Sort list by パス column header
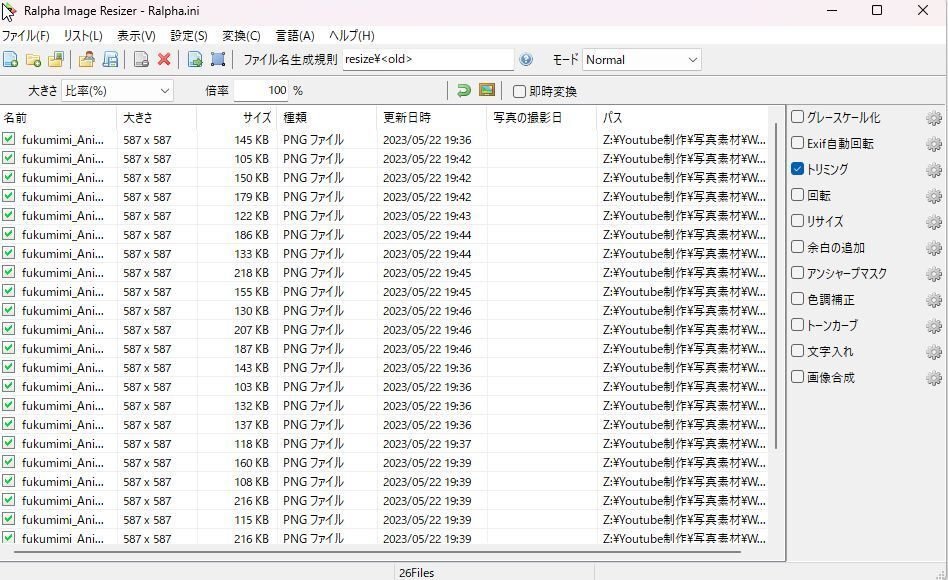Viewport: 948px width, 580px height. [683, 117]
